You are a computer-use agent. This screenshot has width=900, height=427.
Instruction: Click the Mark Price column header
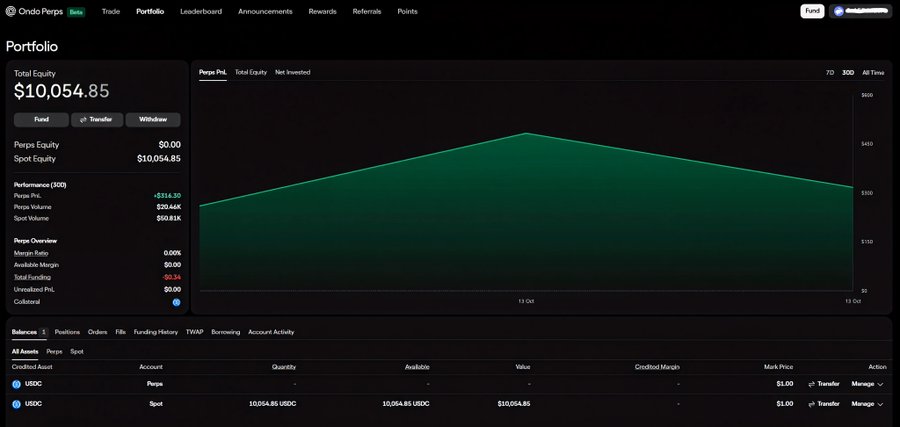click(779, 367)
